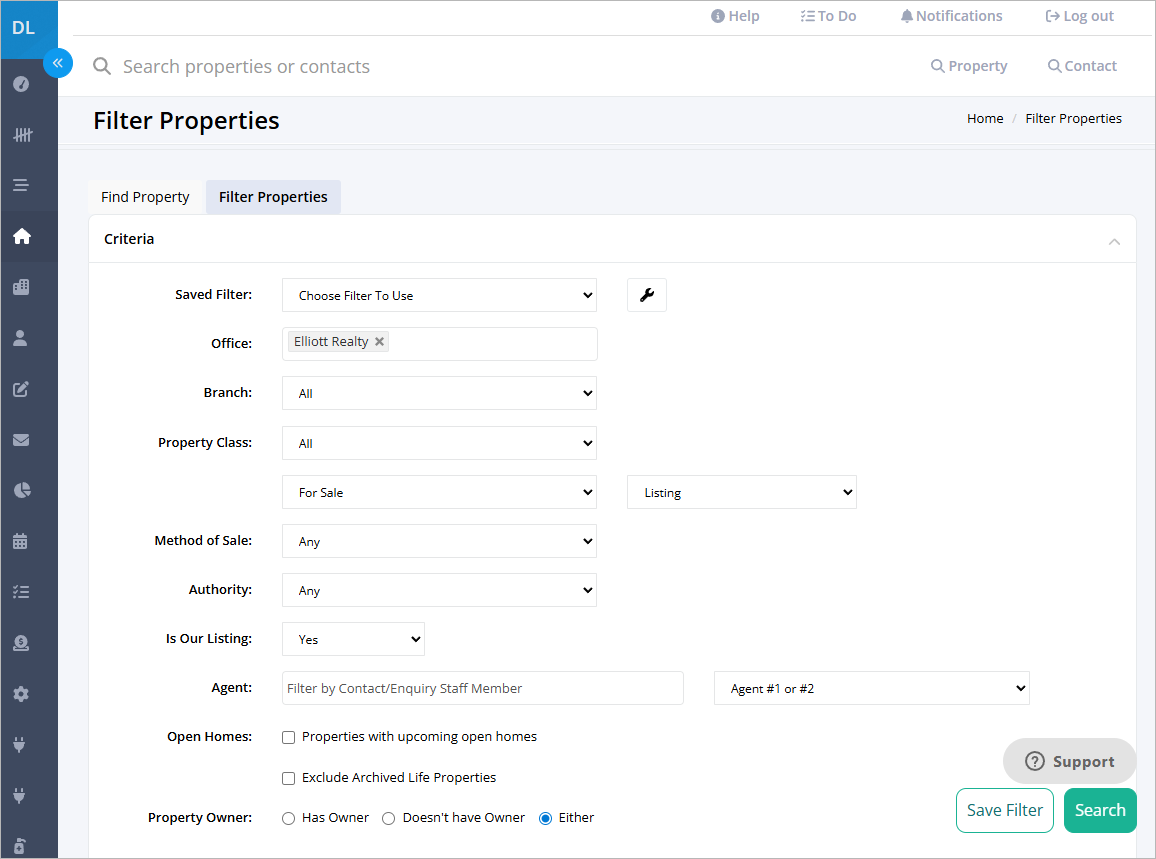Open the Authority dropdown
Viewport: 1156px width, 859px height.
tap(439, 590)
